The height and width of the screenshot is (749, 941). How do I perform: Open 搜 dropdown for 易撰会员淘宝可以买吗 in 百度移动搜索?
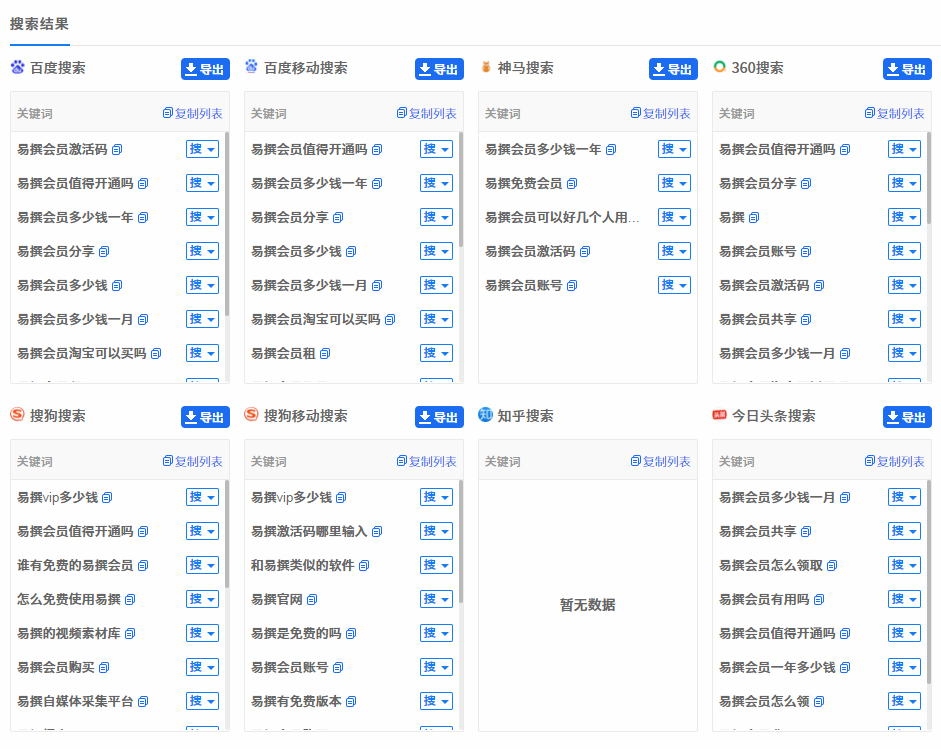436,319
